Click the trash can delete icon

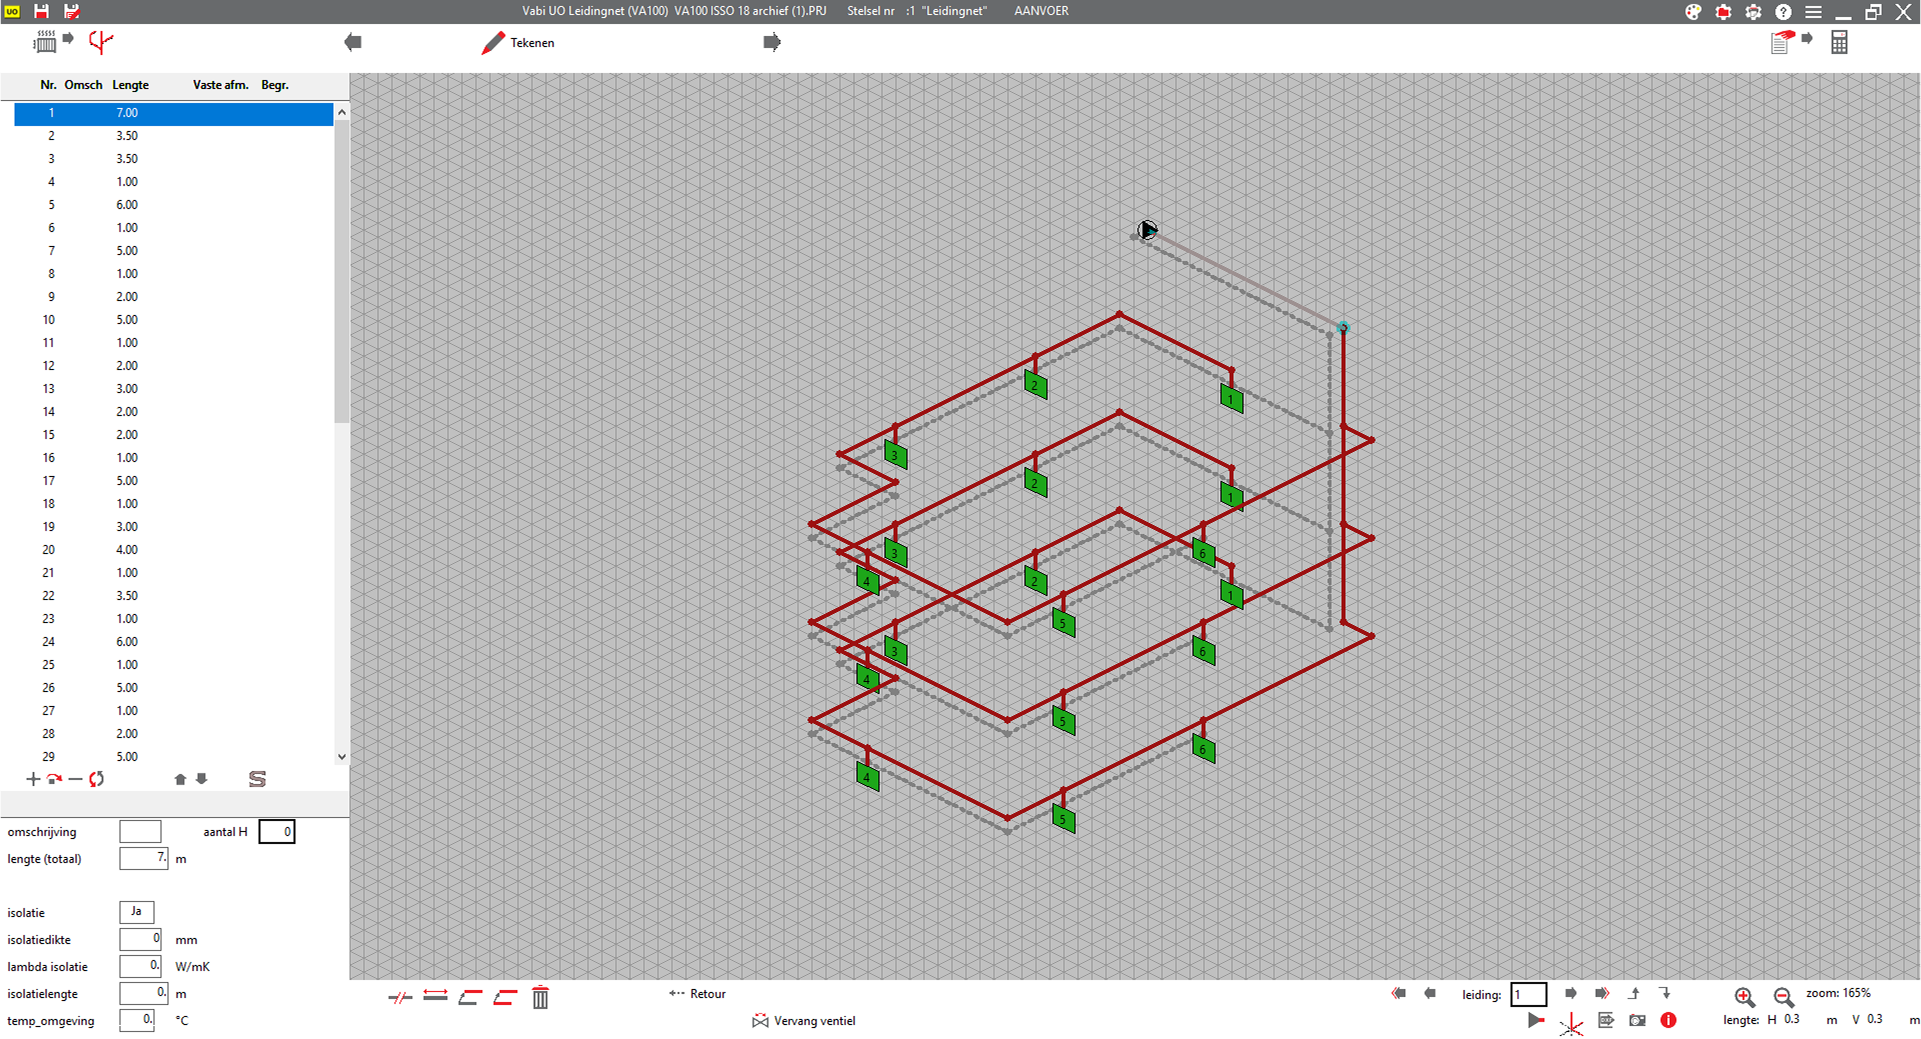coord(540,997)
